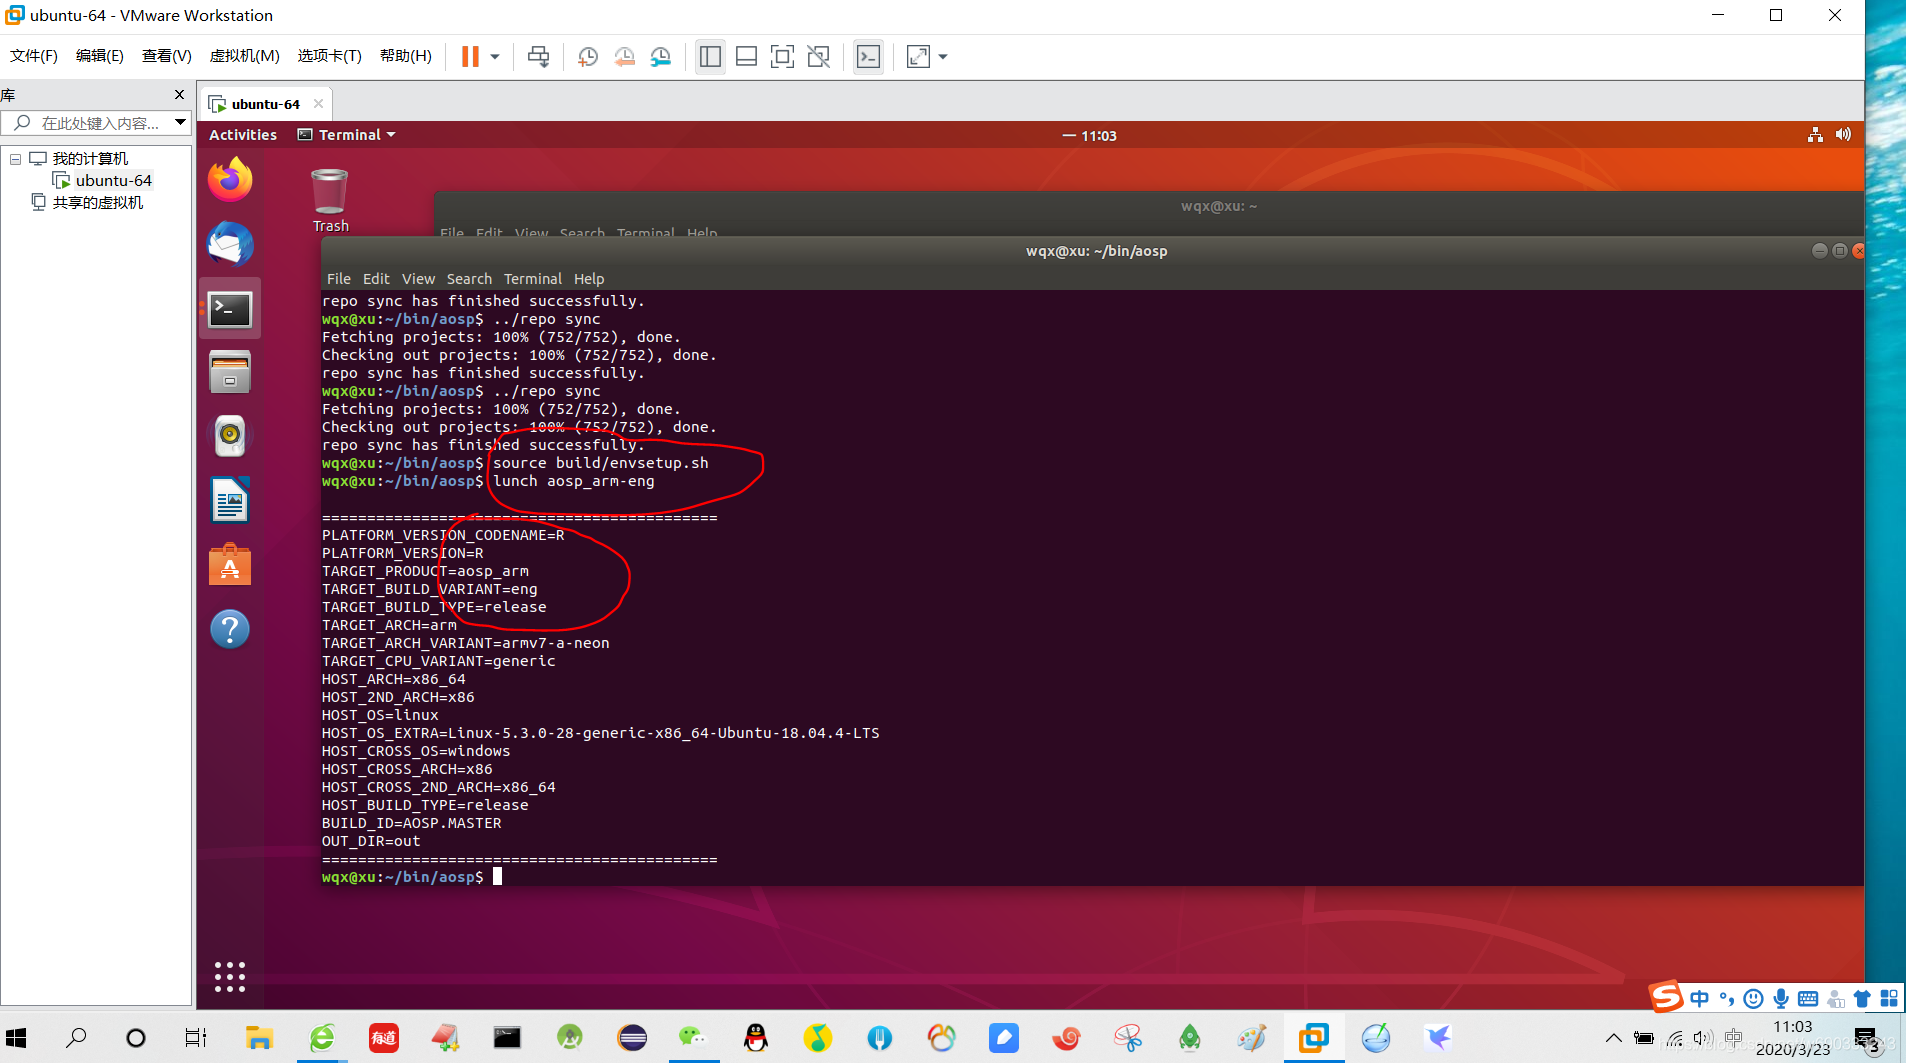Toggle console view icon in toolbar

coord(868,56)
